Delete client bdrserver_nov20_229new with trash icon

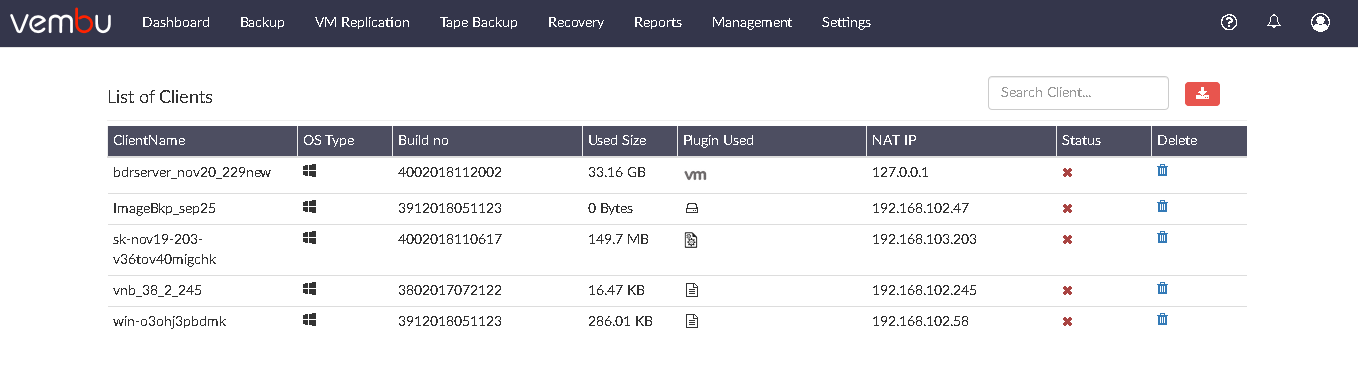[x=1162, y=171]
